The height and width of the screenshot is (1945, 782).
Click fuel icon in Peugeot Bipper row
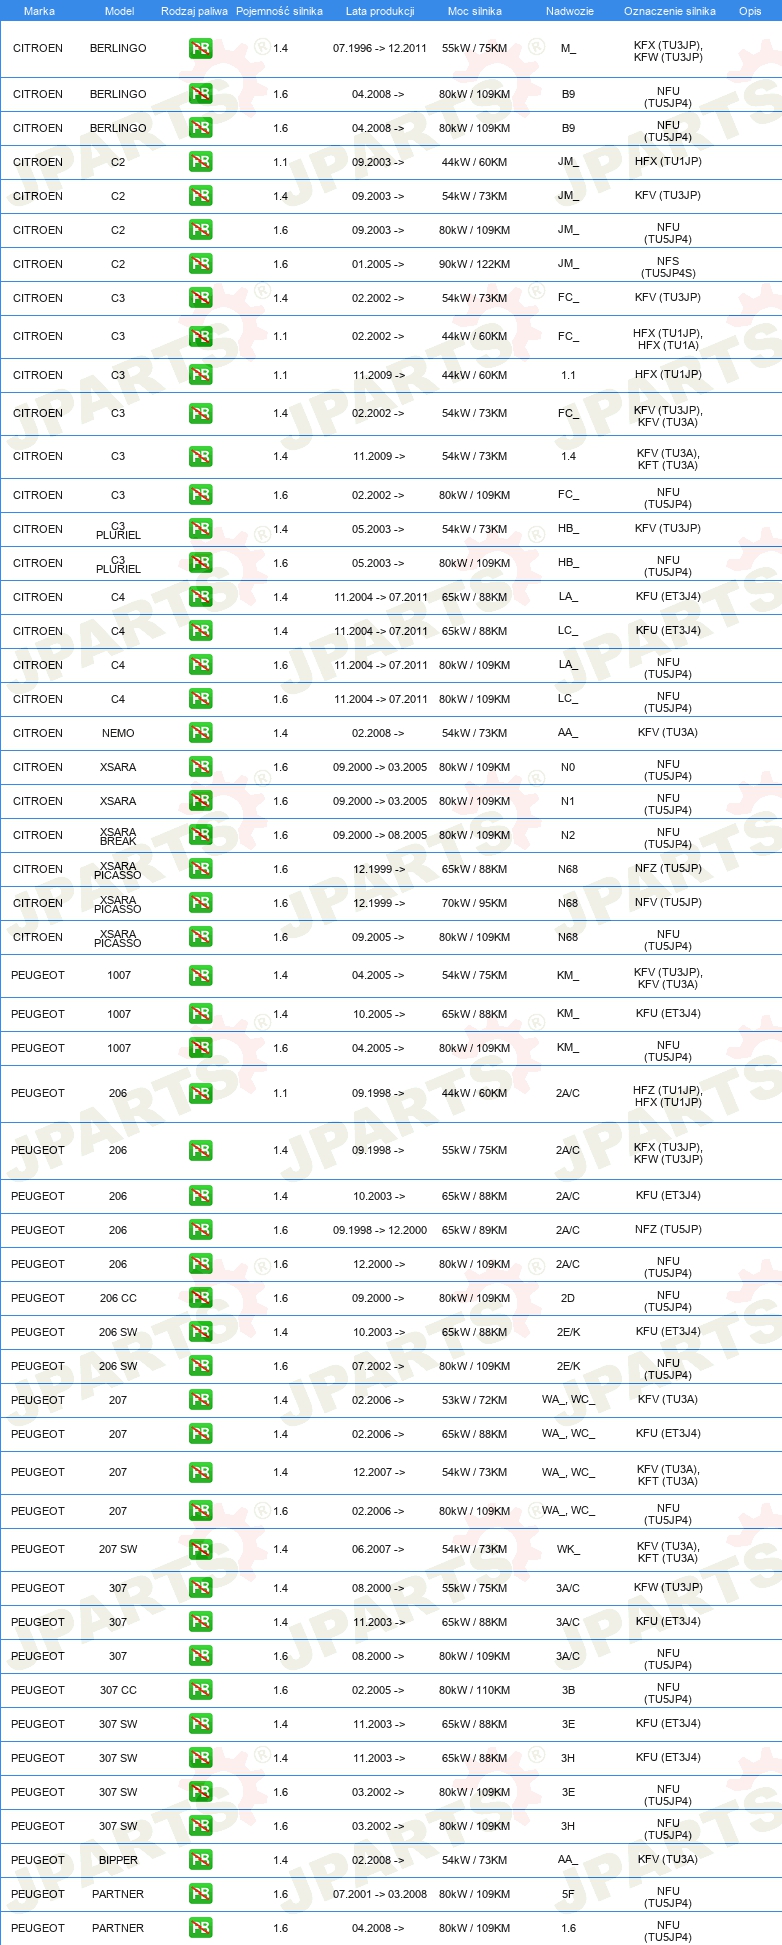click(200, 1860)
